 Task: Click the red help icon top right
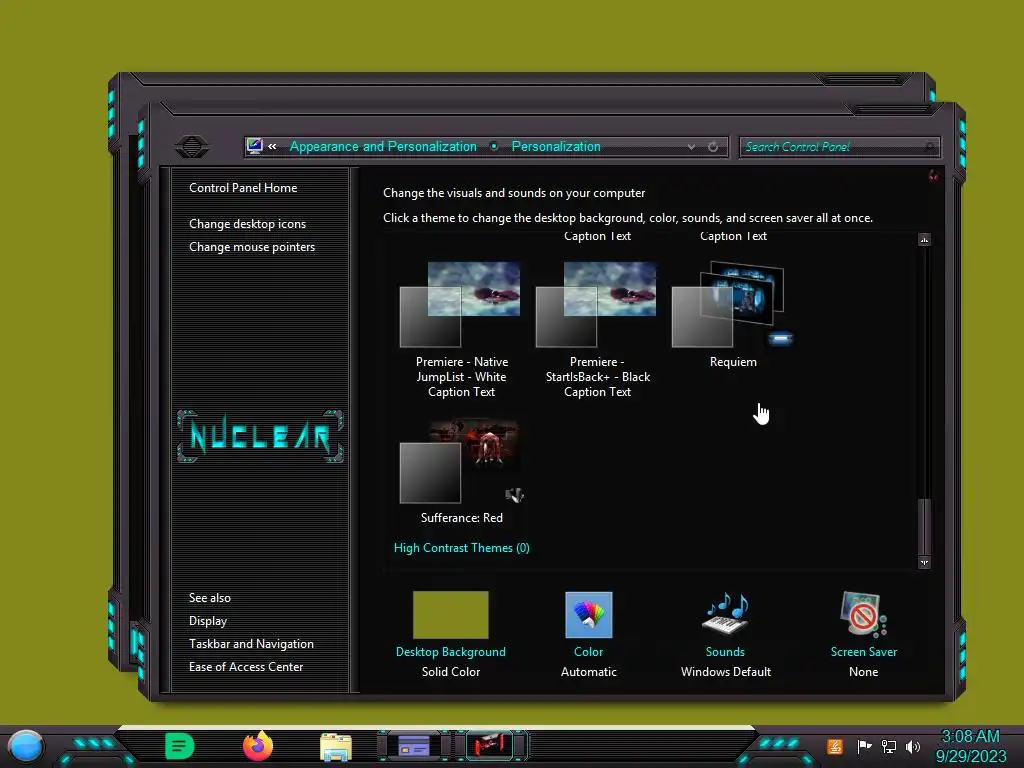933,176
